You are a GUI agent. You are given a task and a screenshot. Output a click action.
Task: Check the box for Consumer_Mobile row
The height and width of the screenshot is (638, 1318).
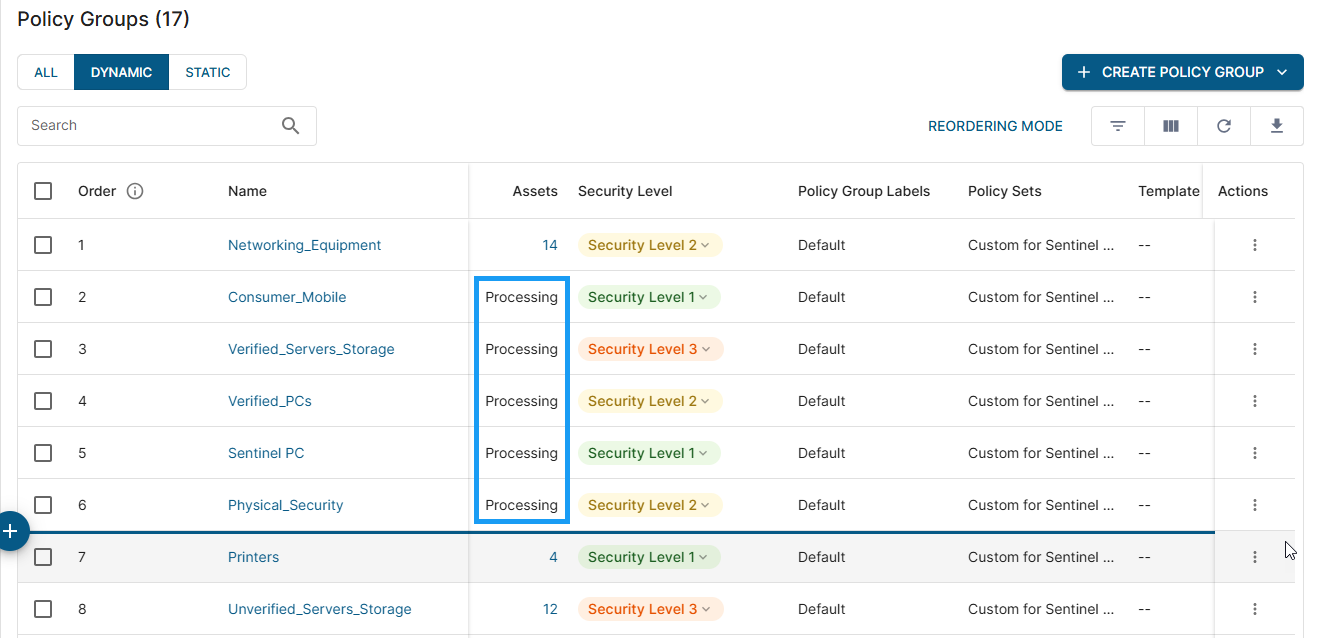point(43,297)
